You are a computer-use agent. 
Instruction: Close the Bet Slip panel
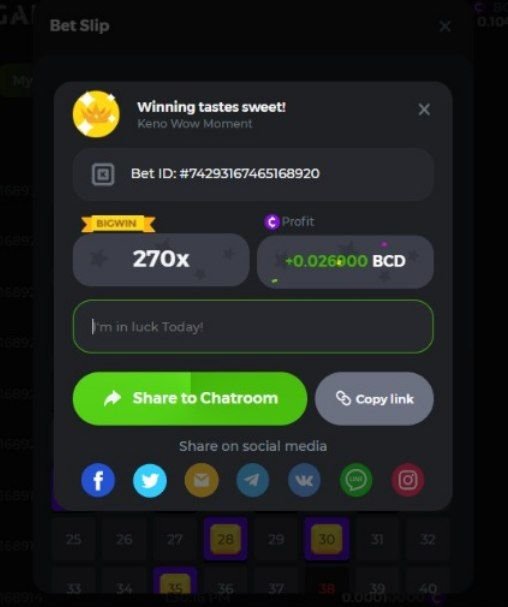(445, 26)
